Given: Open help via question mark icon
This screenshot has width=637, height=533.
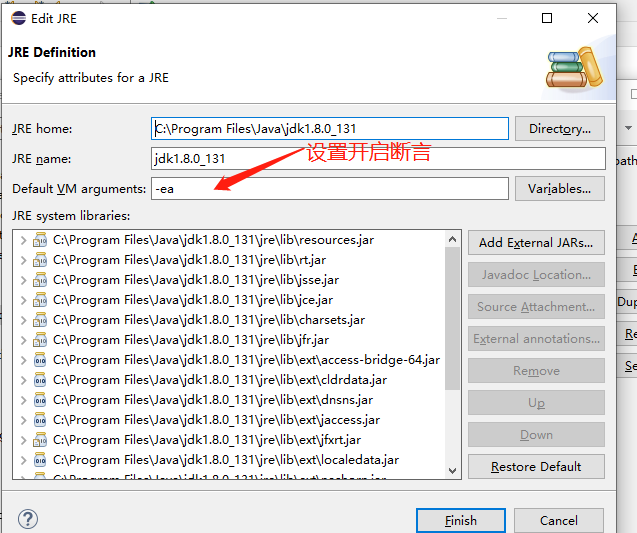Looking at the screenshot, I should point(28,519).
